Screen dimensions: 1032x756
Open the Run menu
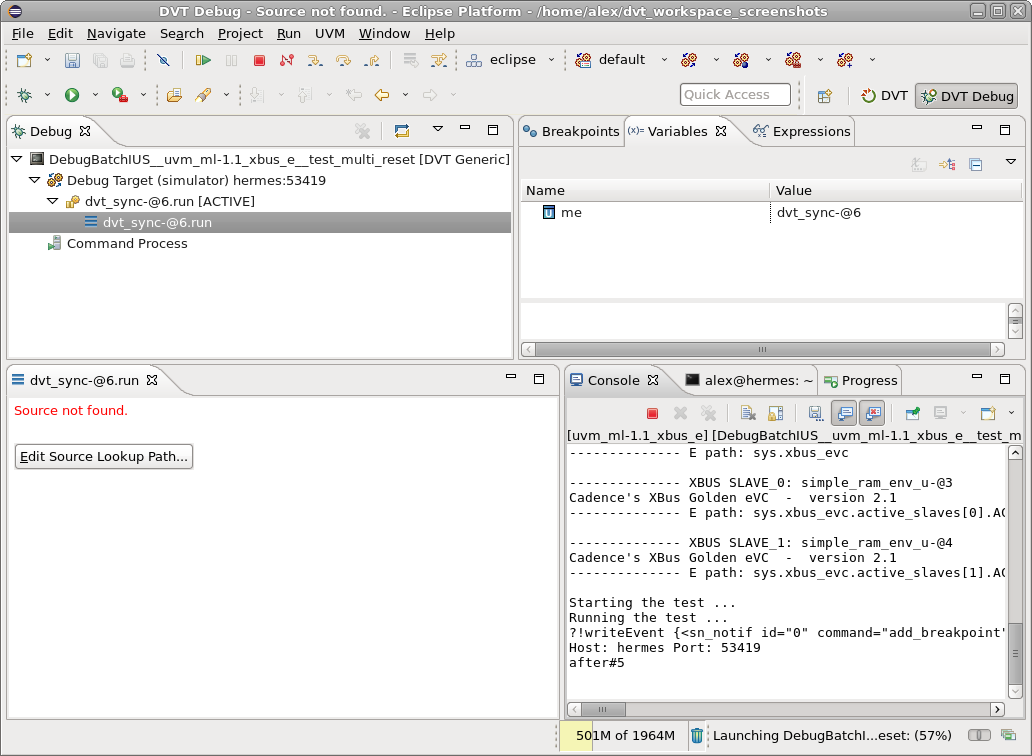tap(288, 33)
